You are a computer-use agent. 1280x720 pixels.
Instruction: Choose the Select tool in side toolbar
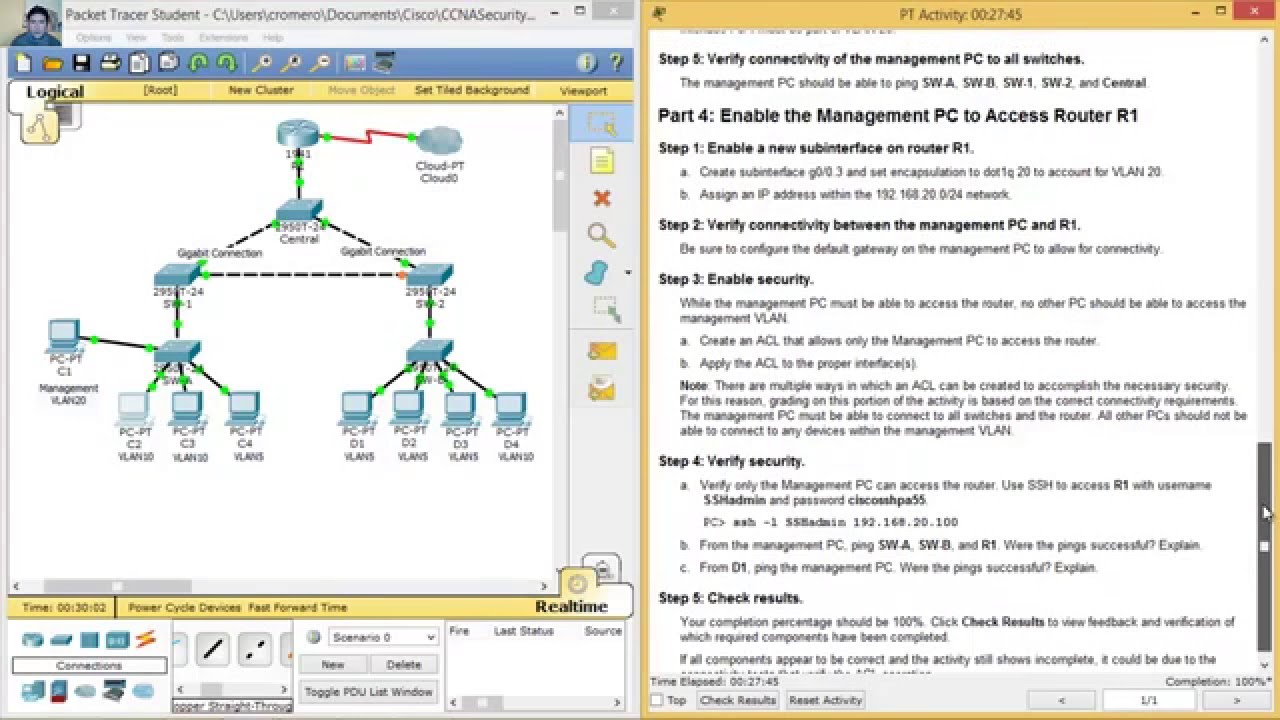coord(601,123)
